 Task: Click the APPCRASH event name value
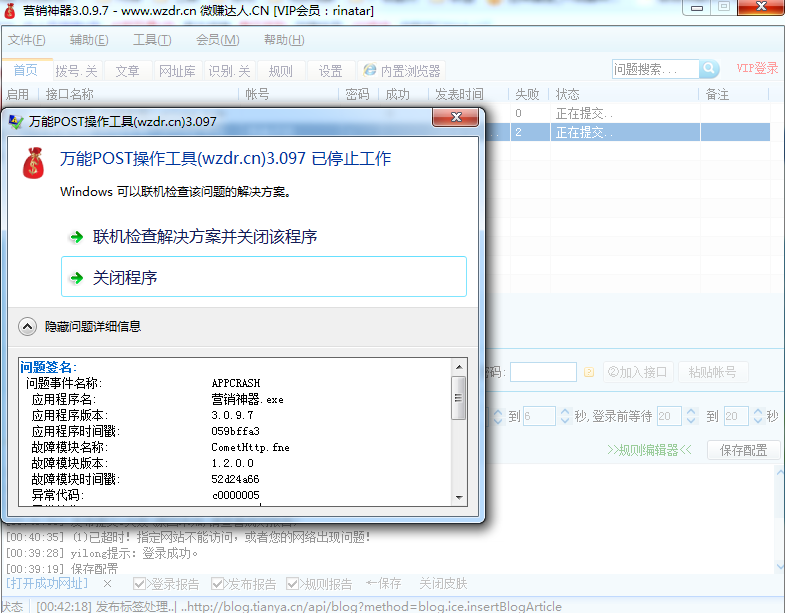coord(235,383)
